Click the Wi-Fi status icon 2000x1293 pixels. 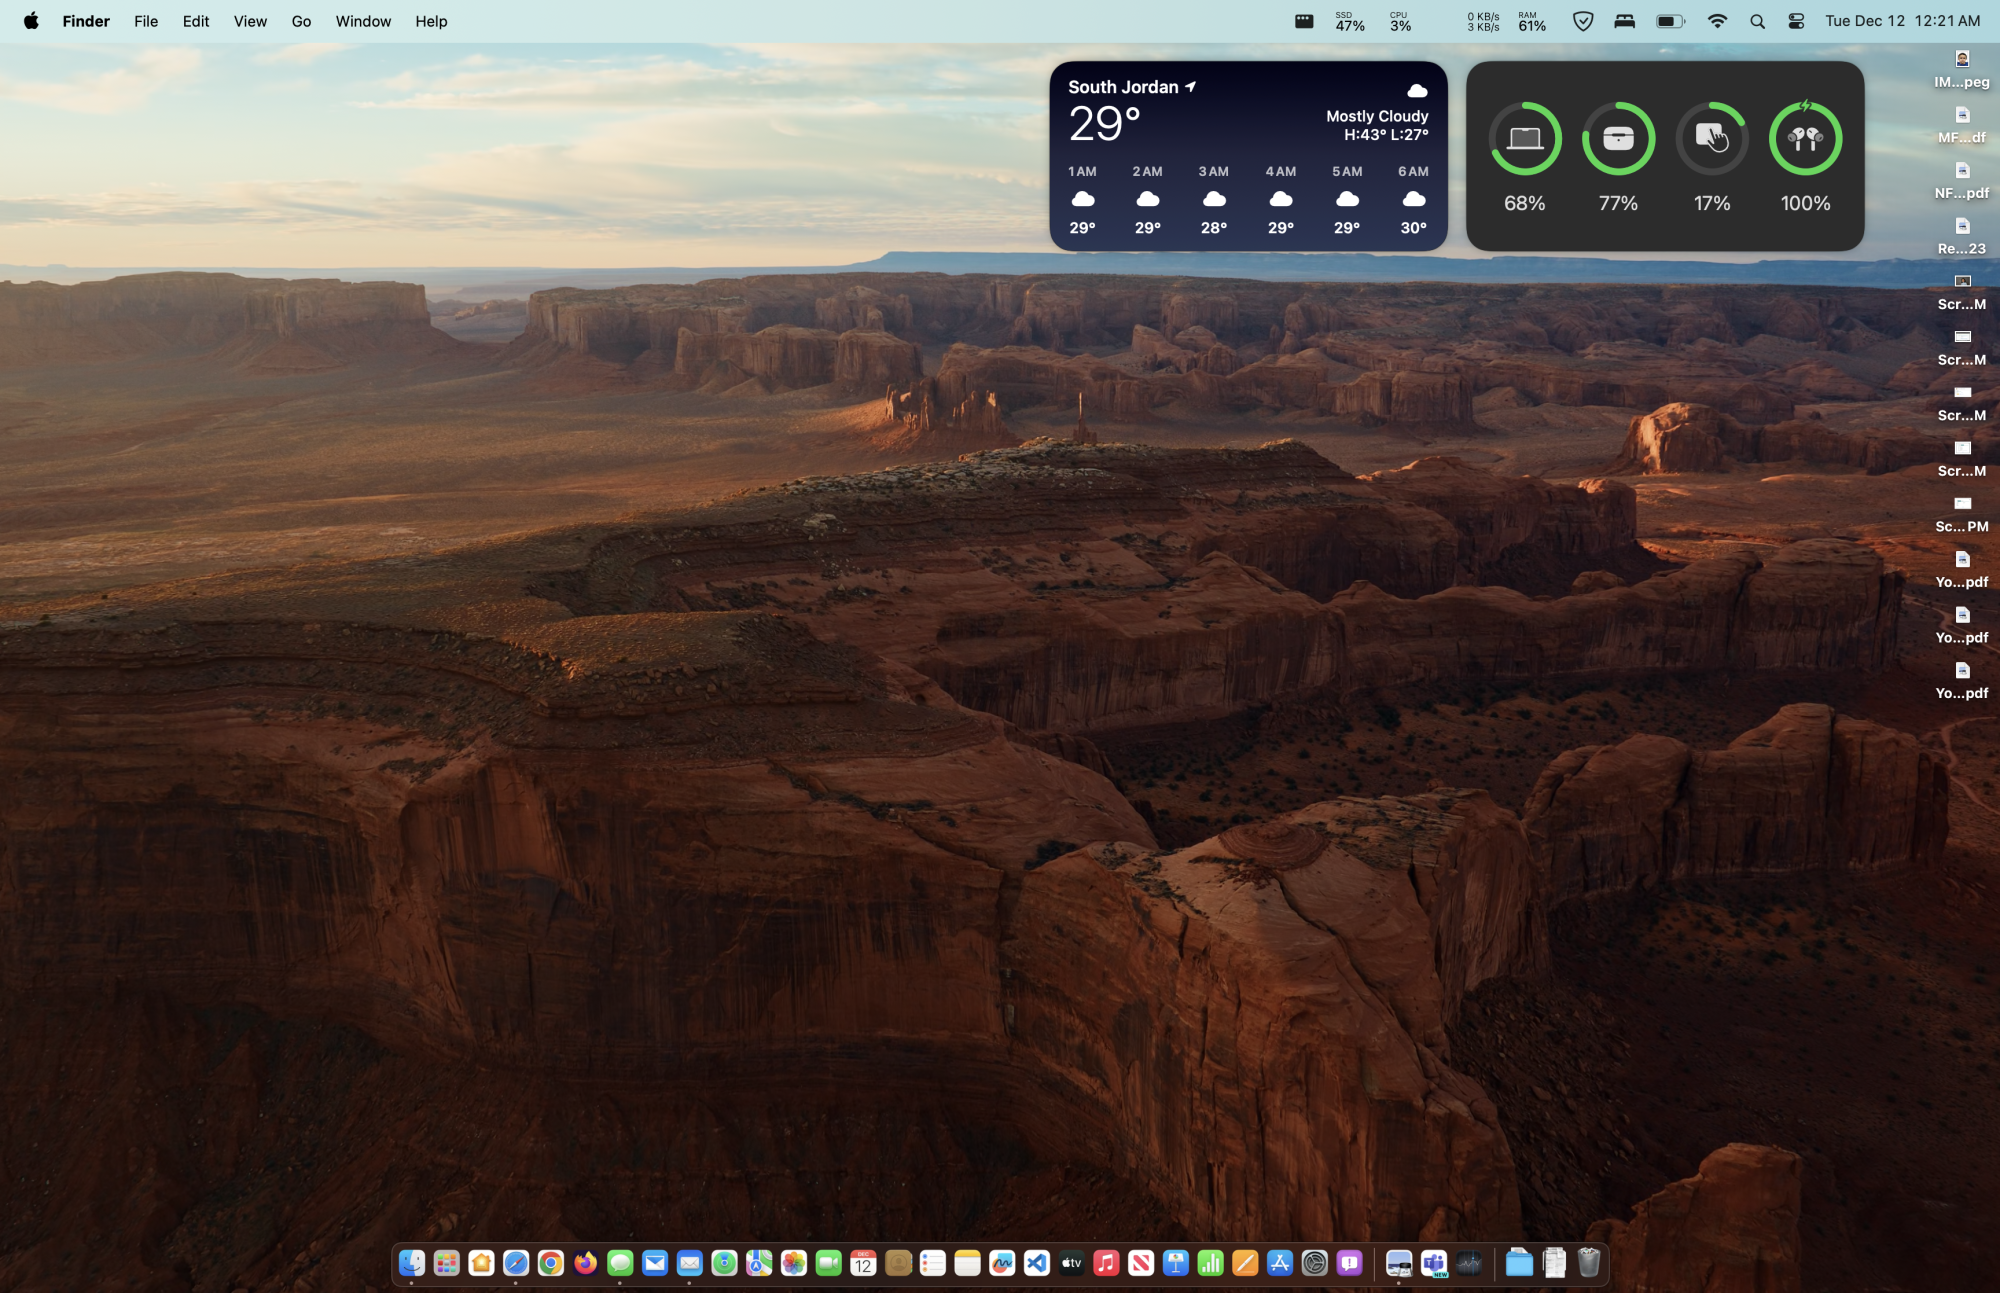(x=1717, y=21)
